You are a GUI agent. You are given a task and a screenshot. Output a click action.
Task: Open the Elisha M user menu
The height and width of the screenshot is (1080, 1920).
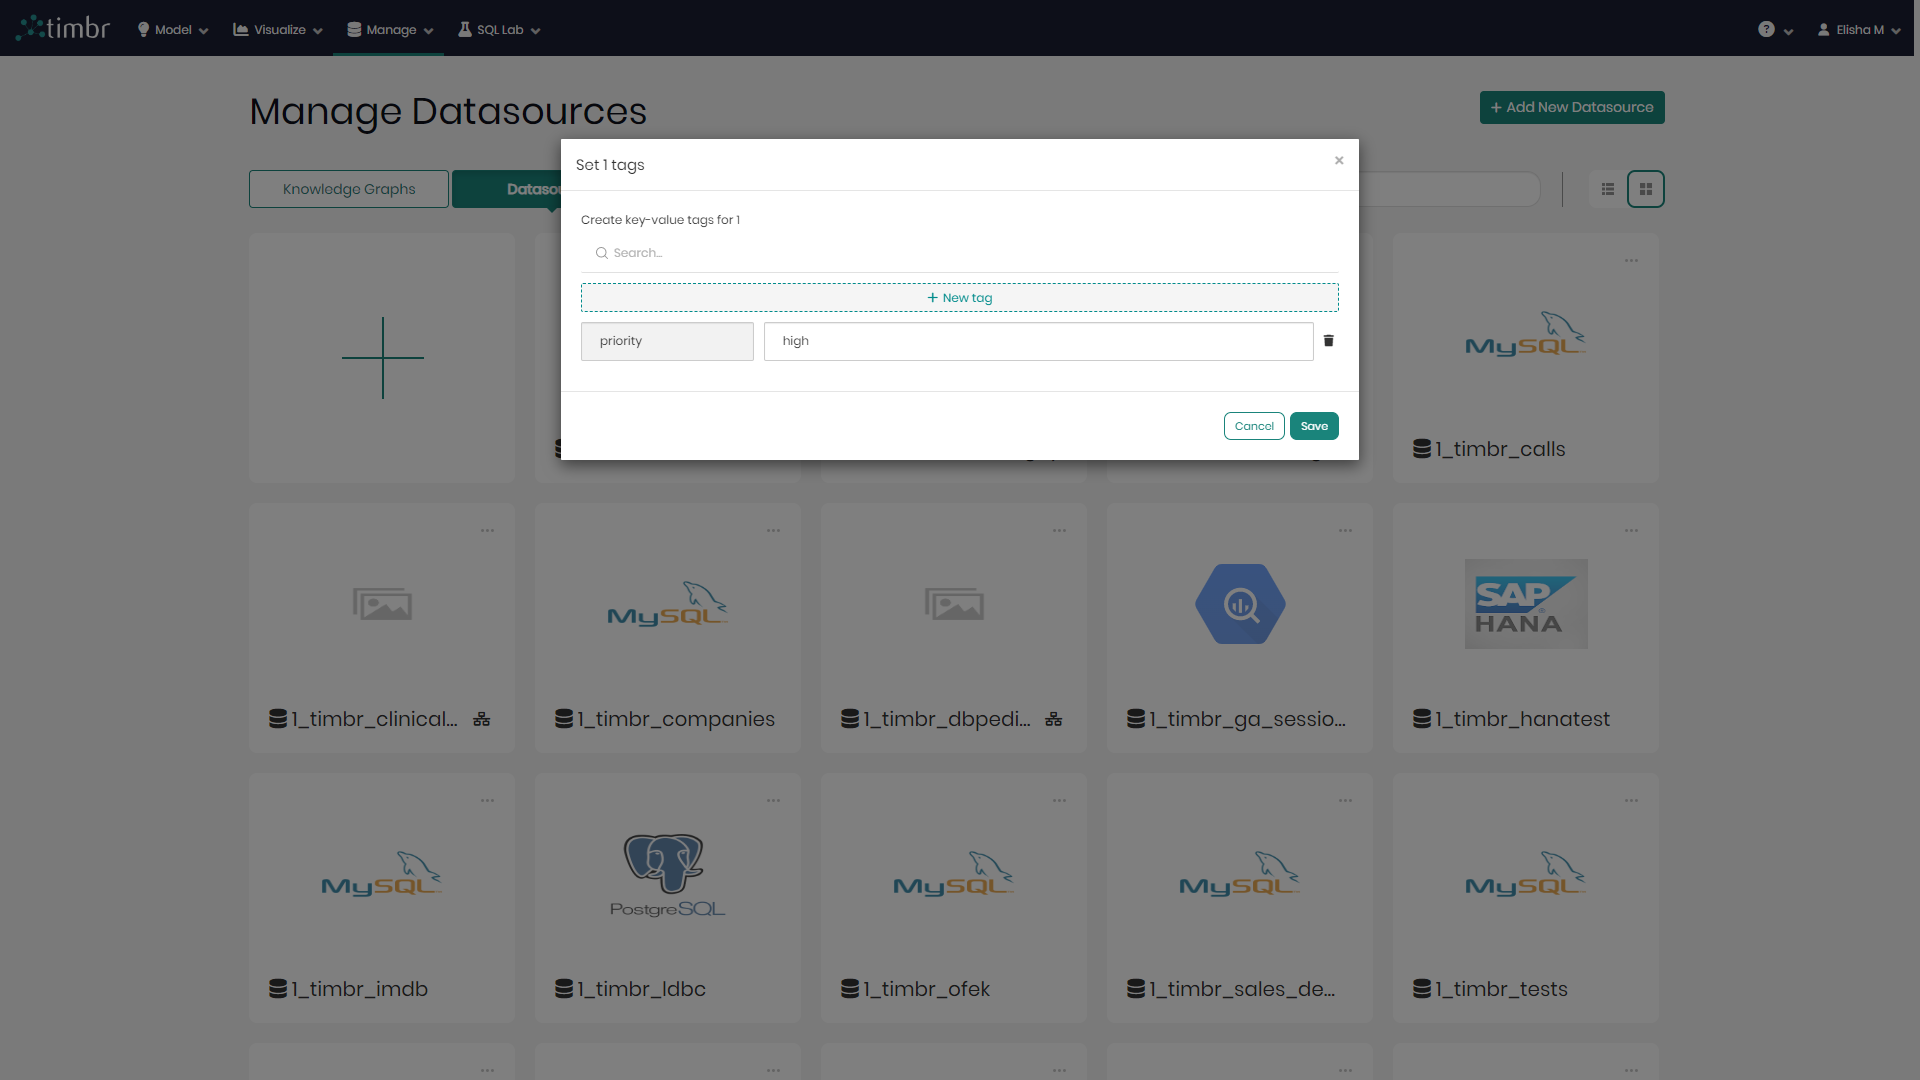[x=1859, y=30]
